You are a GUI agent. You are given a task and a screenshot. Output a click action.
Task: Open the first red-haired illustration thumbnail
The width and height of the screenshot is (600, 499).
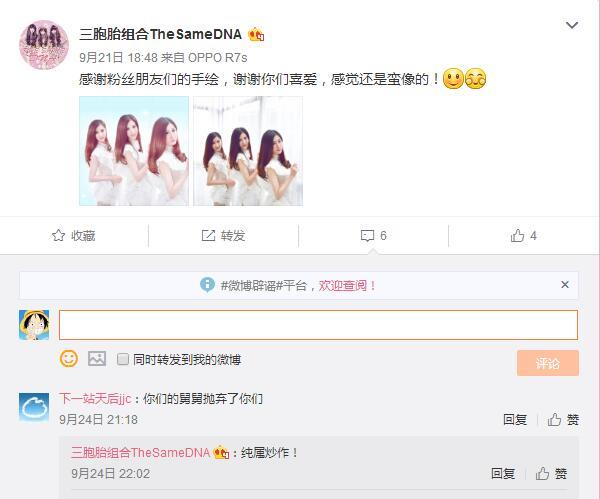134,151
